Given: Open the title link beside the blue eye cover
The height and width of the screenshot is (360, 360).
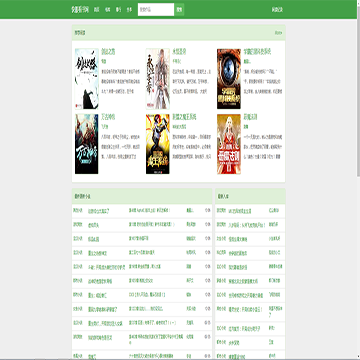Looking at the screenshot, I should pos(257,52).
